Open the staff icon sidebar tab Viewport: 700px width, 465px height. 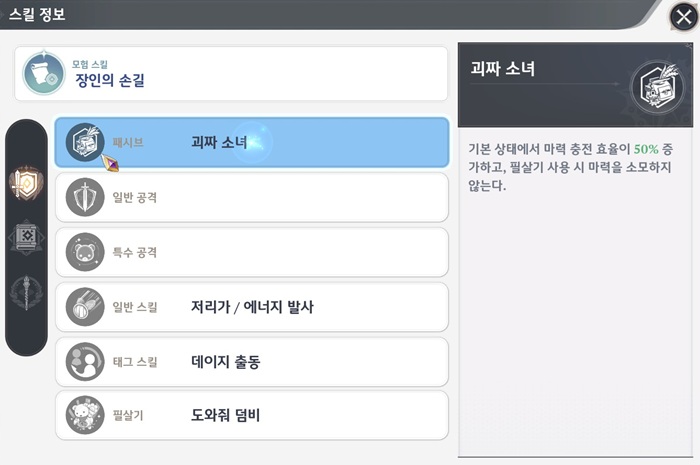pos(26,293)
